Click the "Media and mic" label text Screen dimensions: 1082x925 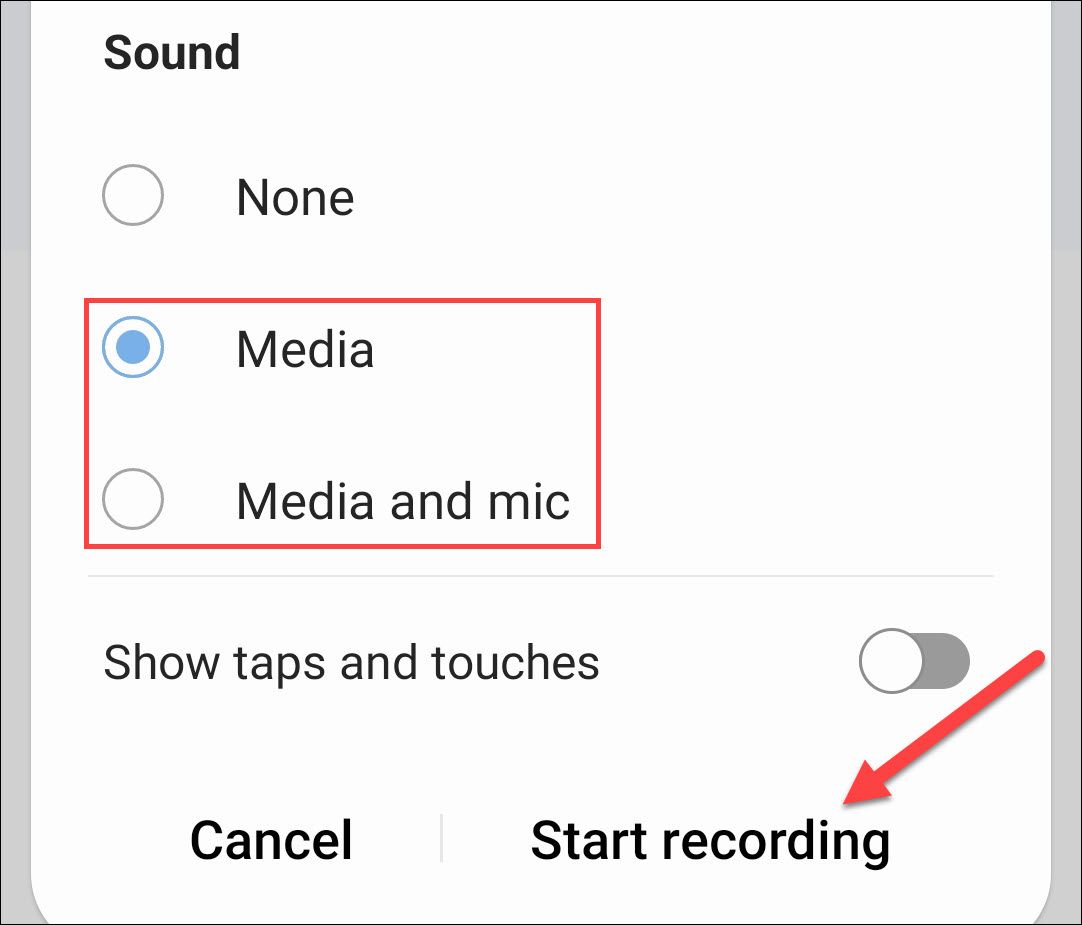click(x=403, y=501)
